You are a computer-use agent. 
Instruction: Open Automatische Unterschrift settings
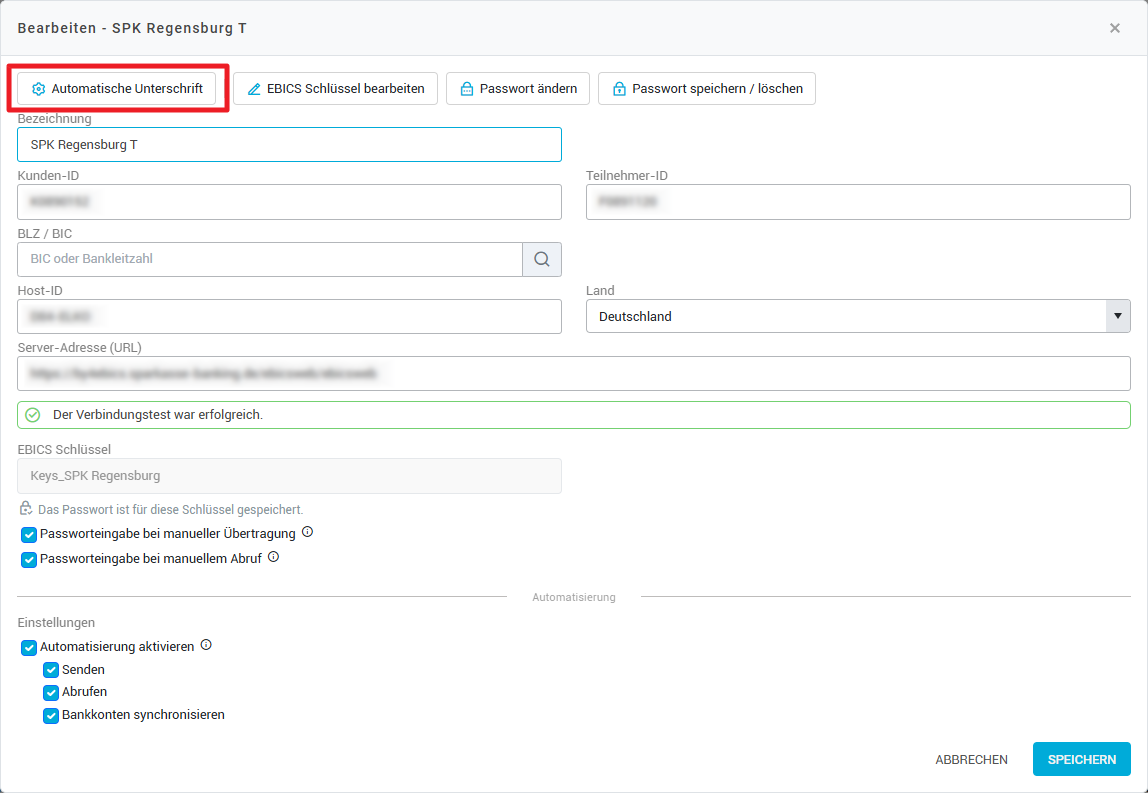pos(117,88)
